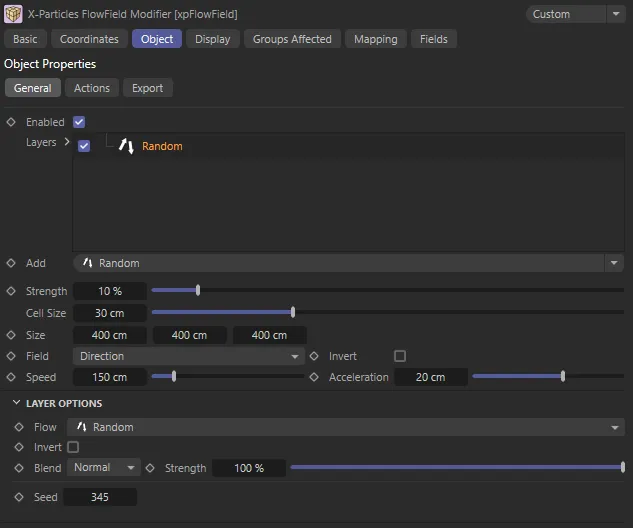The width and height of the screenshot is (633, 528).
Task: Click the keyframe diamond next to Seed
Action: pyautogui.click(x=18, y=497)
